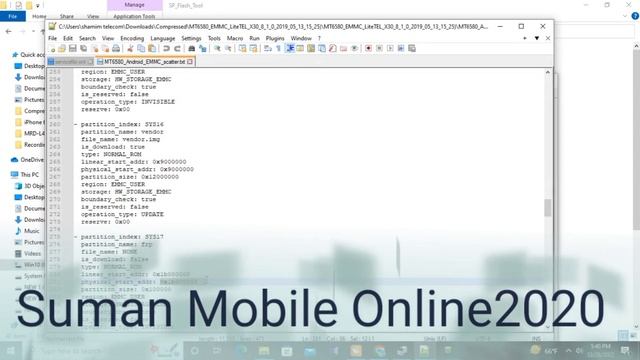Image resolution: width=640 pixels, height=360 pixels.
Task: Open the Macro menu
Action: (235, 38)
